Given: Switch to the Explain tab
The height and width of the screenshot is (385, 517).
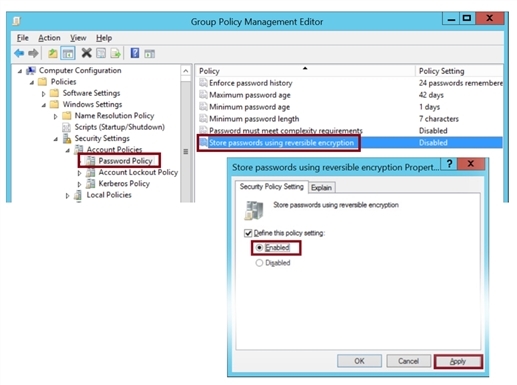Looking at the screenshot, I should (x=321, y=188).
